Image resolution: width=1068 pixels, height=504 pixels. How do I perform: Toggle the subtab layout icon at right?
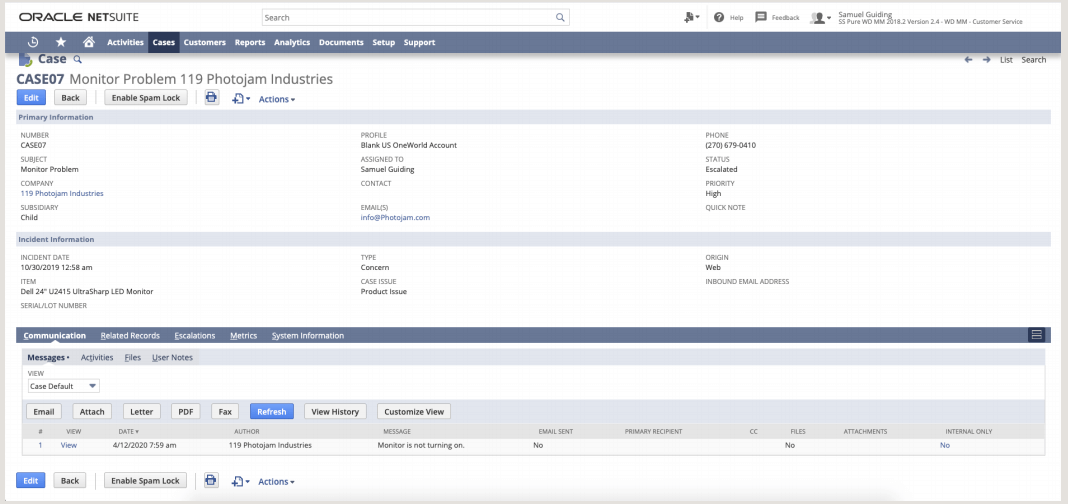(x=1037, y=335)
